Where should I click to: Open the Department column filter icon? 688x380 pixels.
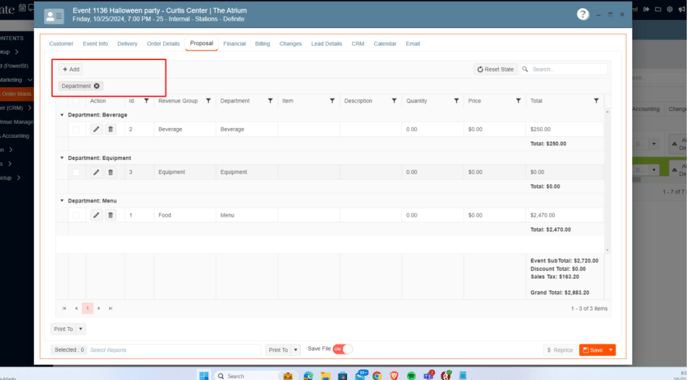270,101
